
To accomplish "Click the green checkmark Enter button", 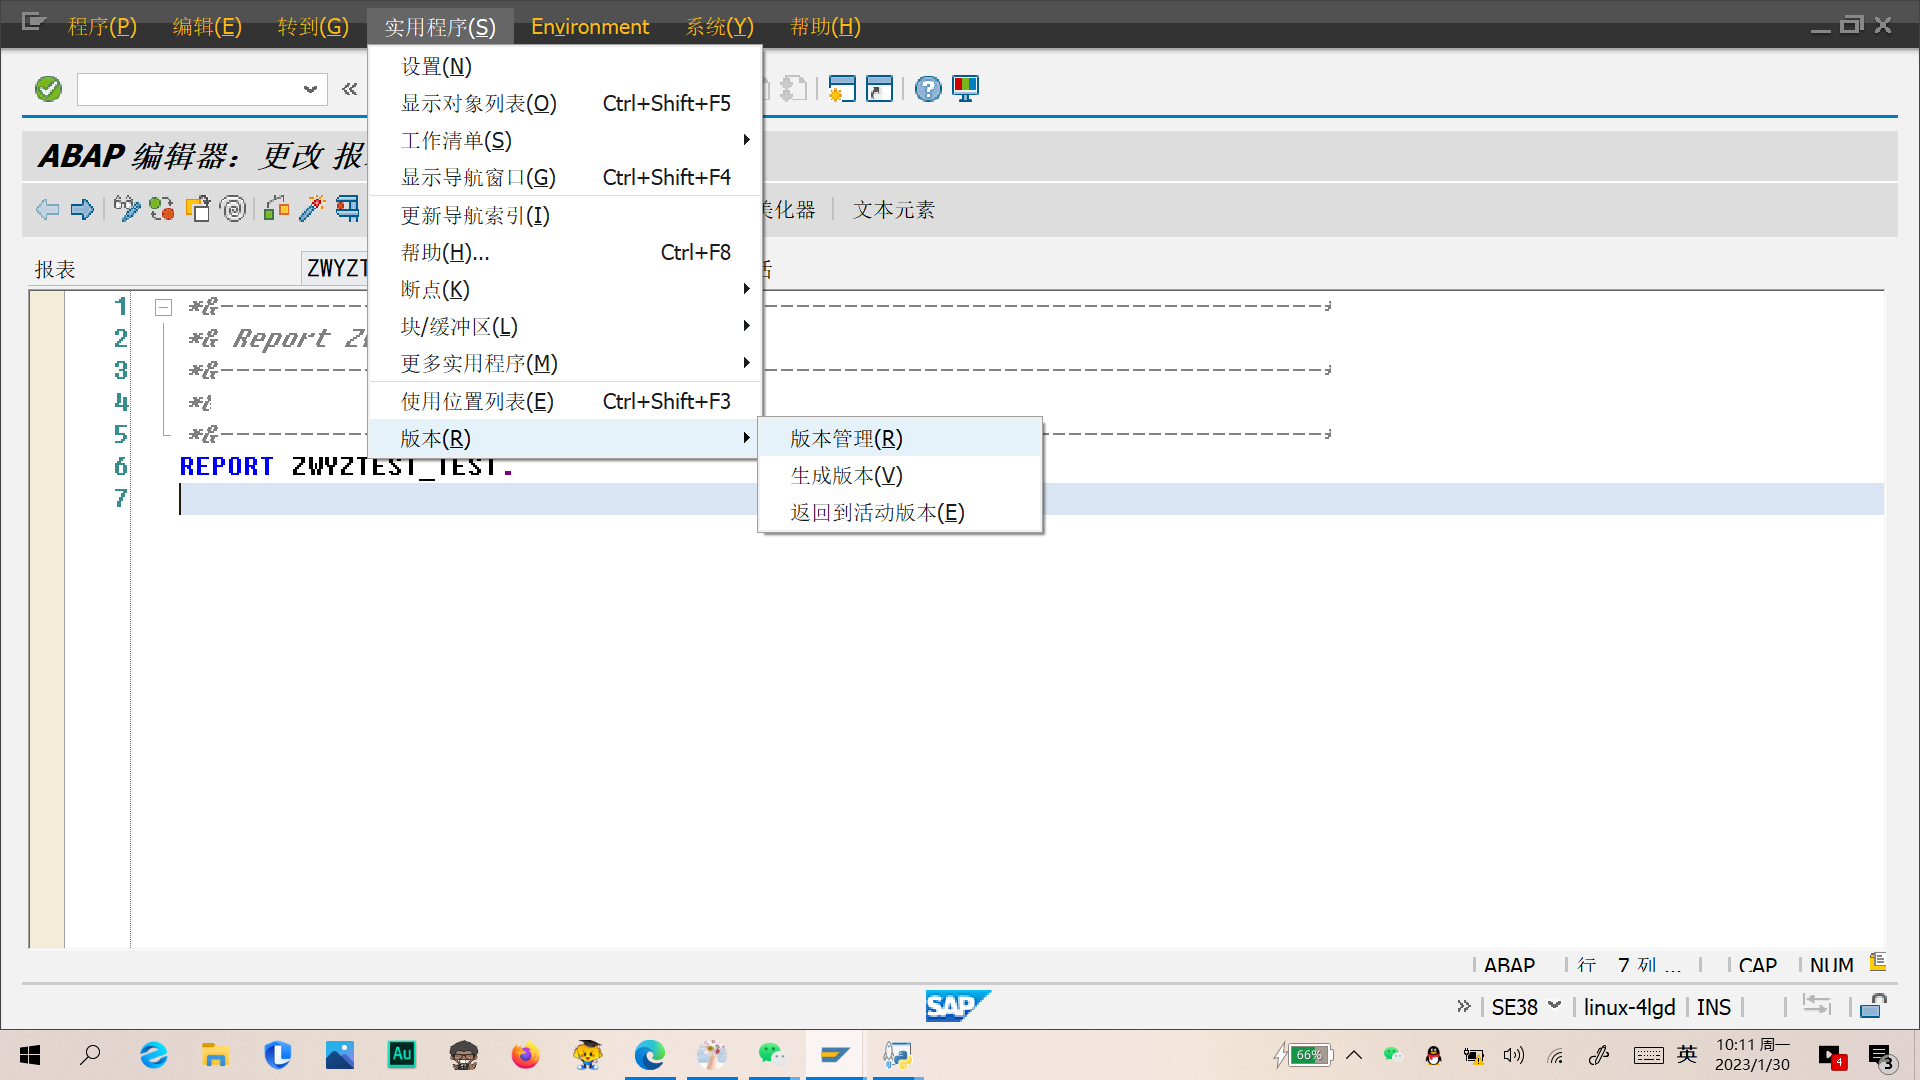I will [x=48, y=89].
